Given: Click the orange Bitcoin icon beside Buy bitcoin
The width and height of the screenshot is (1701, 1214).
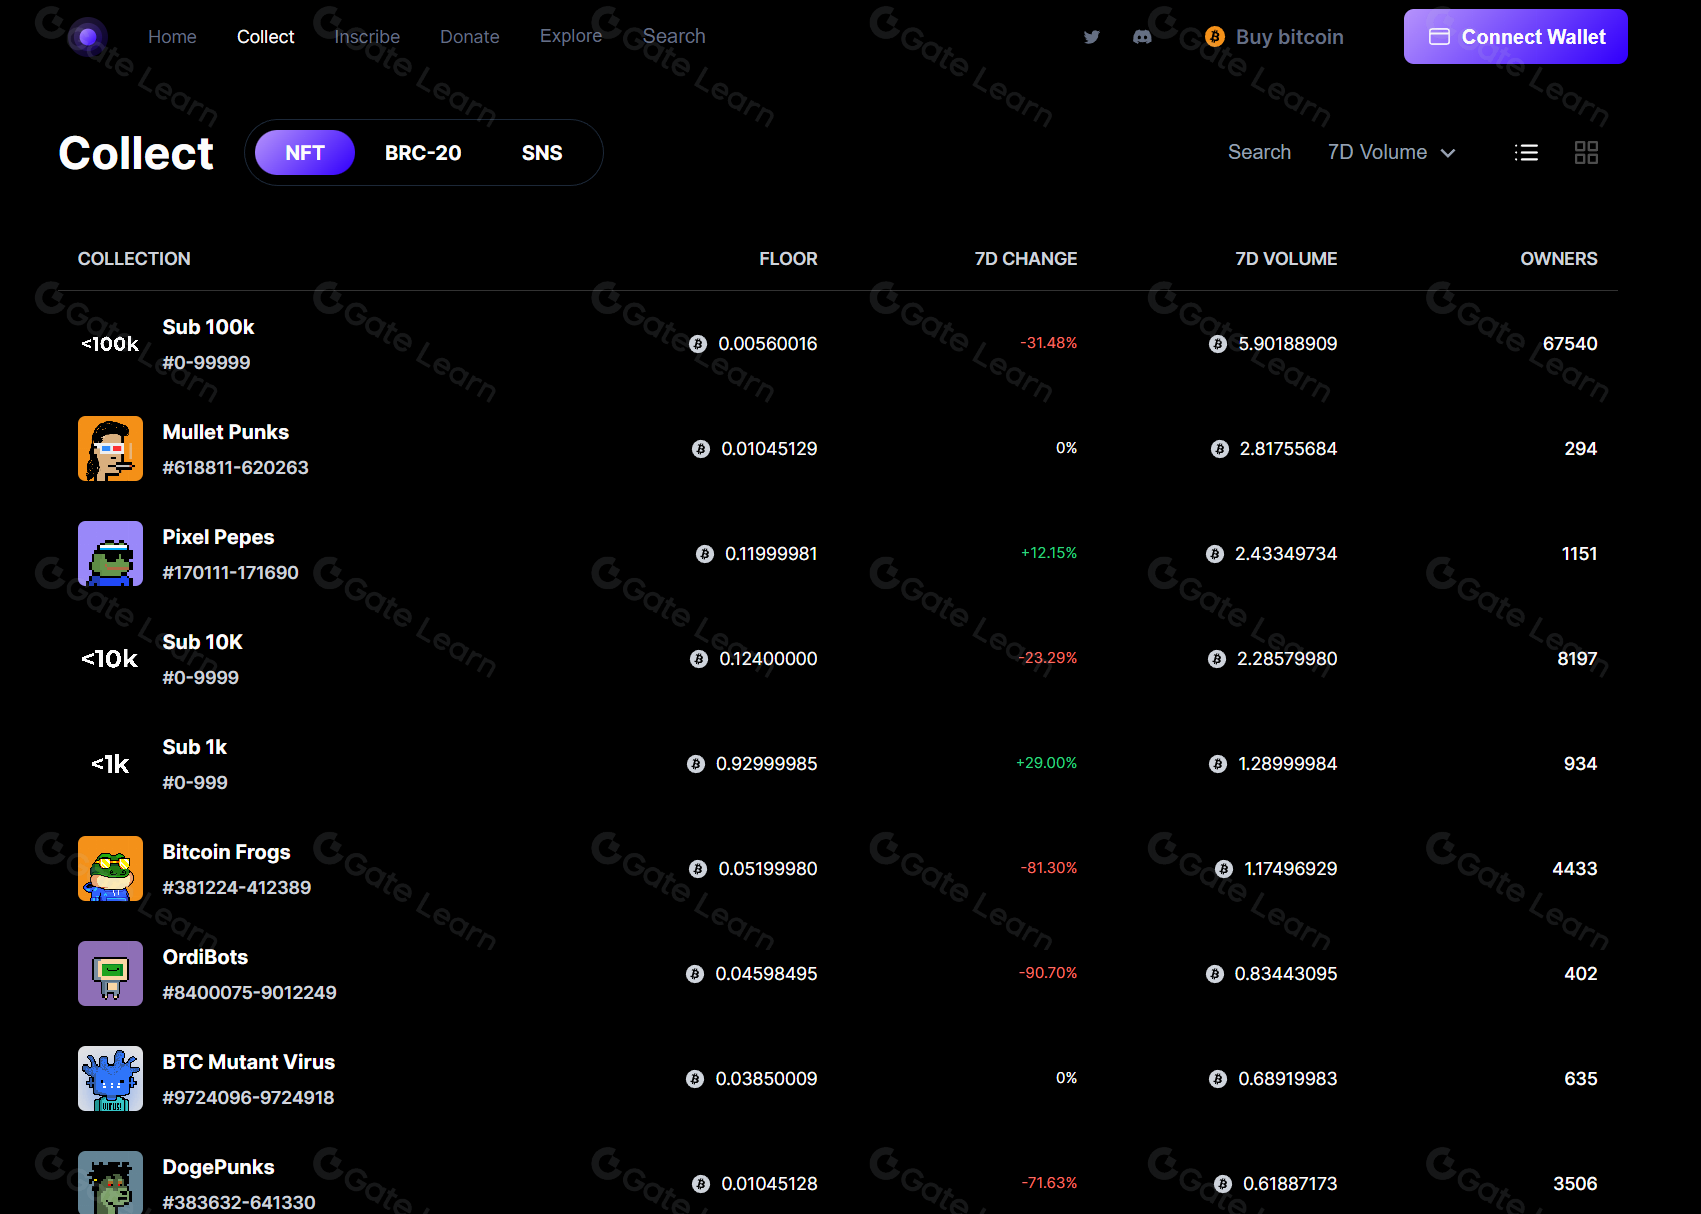Looking at the screenshot, I should pos(1215,37).
